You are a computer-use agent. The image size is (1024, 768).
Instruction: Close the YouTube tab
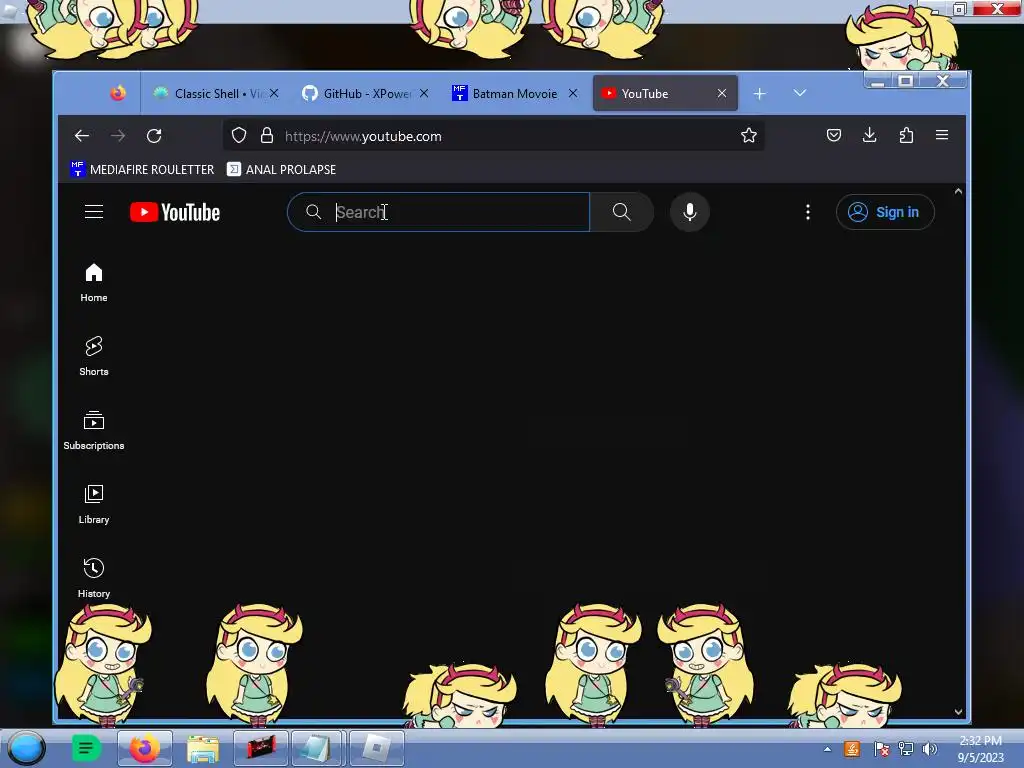pos(722,93)
